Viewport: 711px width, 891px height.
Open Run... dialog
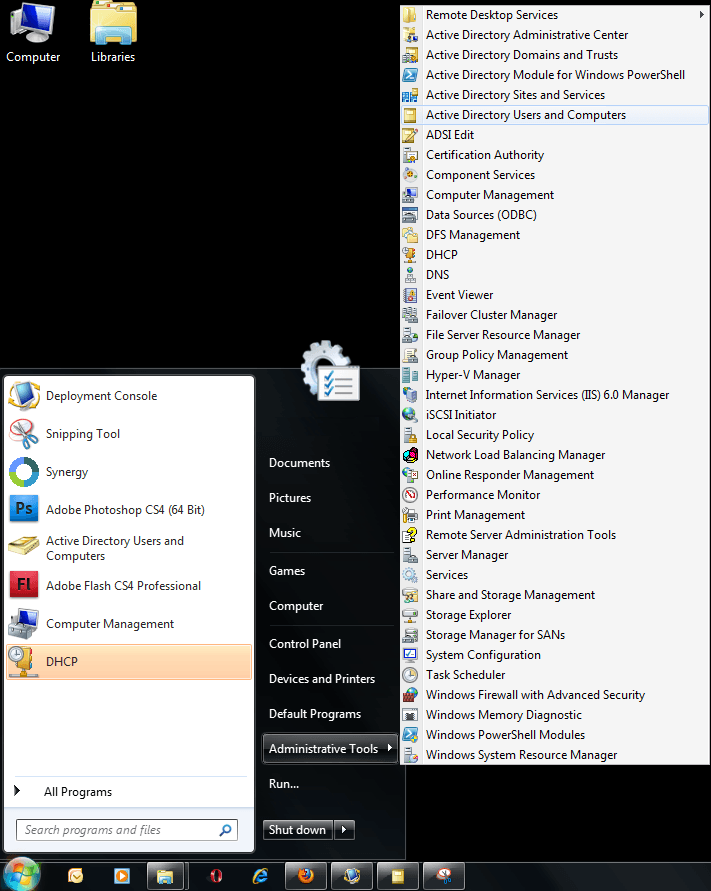point(284,784)
